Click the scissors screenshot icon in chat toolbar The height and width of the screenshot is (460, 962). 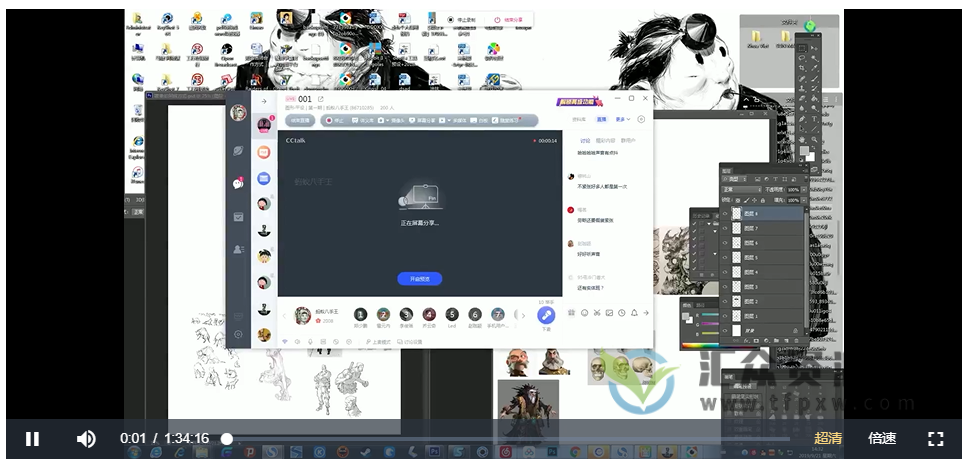click(597, 313)
